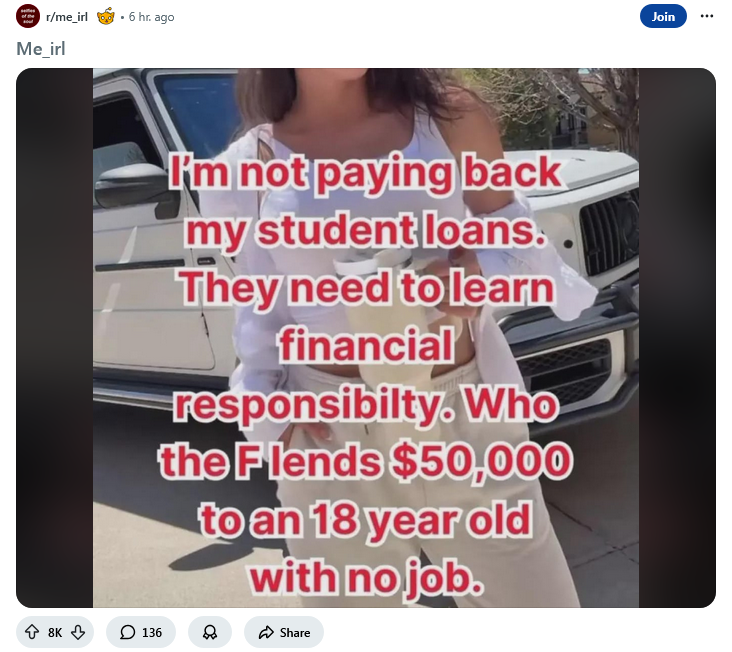Click the share arrow icon
The height and width of the screenshot is (652, 732).
coord(266,632)
